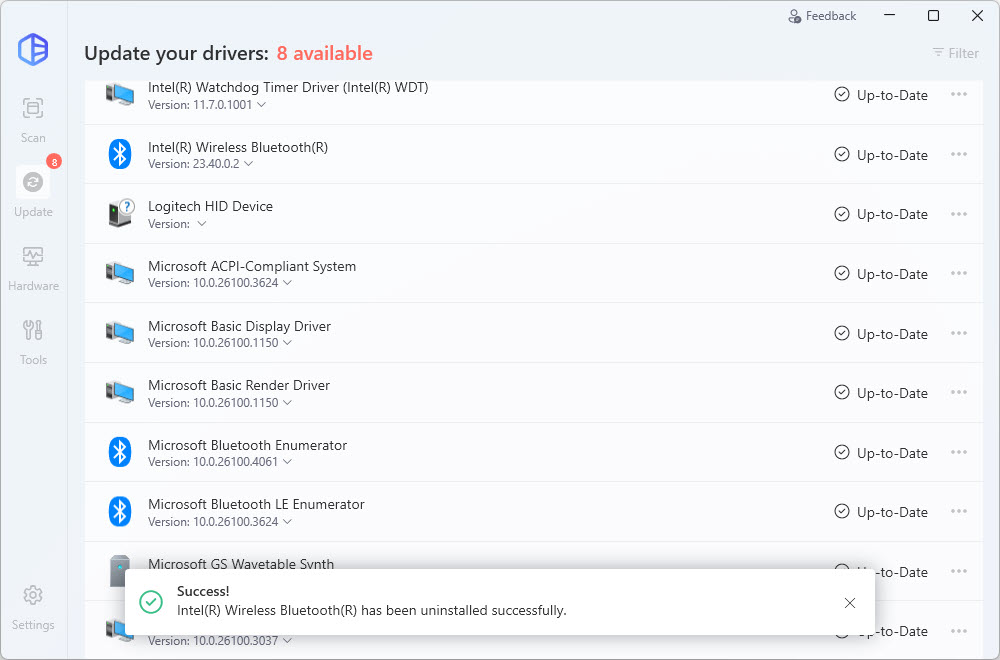1000x660 pixels.
Task: Click the Logitech HID Device unknown-device icon
Action: [120, 214]
